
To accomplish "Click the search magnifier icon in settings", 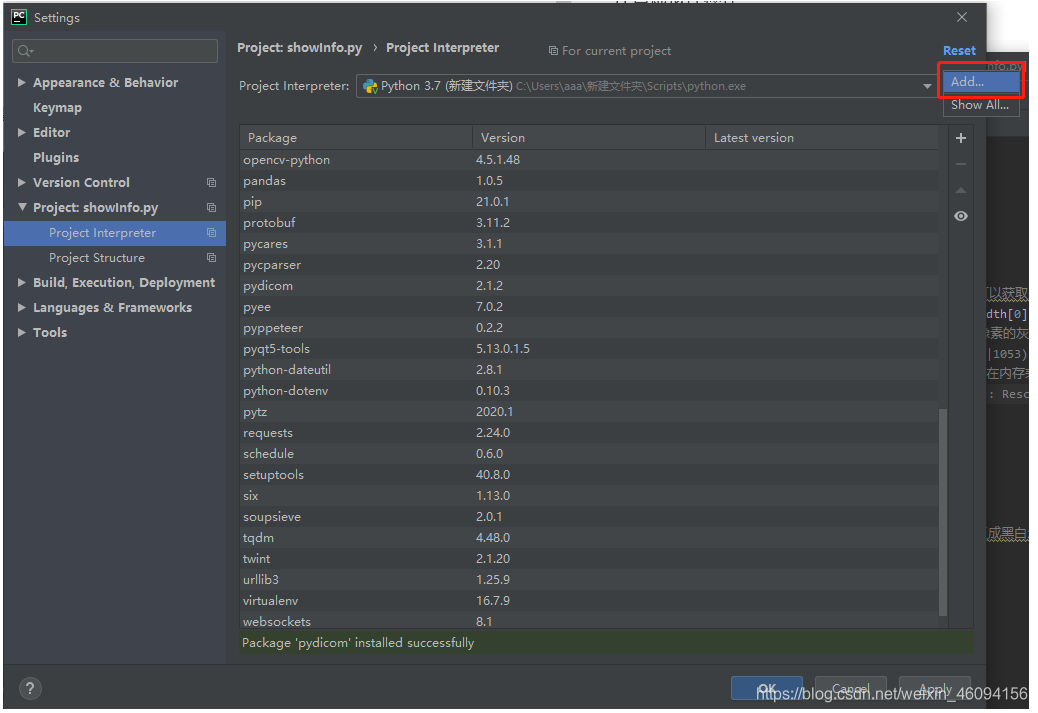I will click(x=25, y=51).
